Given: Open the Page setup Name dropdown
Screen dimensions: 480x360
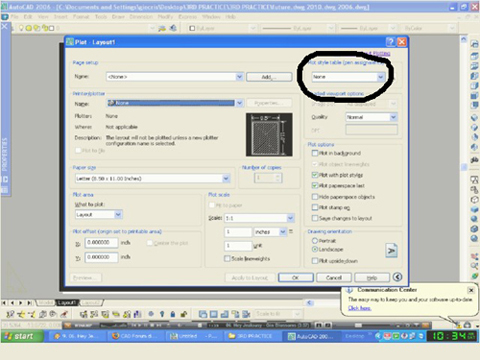Looking at the screenshot, I should (x=239, y=77).
